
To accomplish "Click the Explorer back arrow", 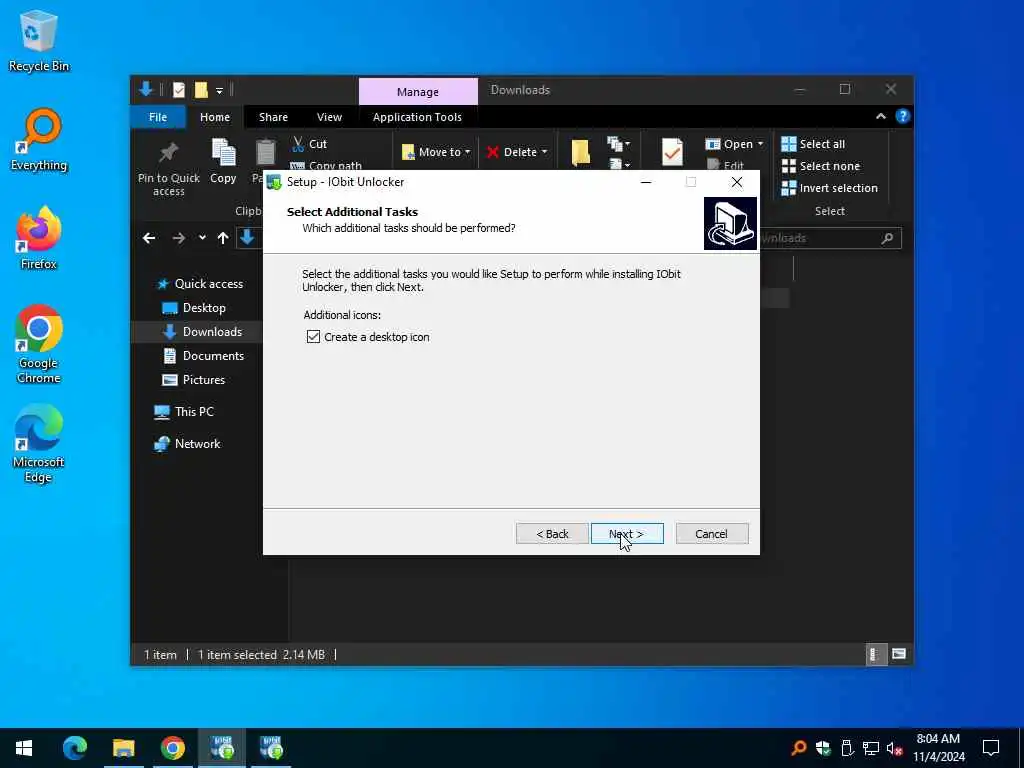I will point(149,238).
